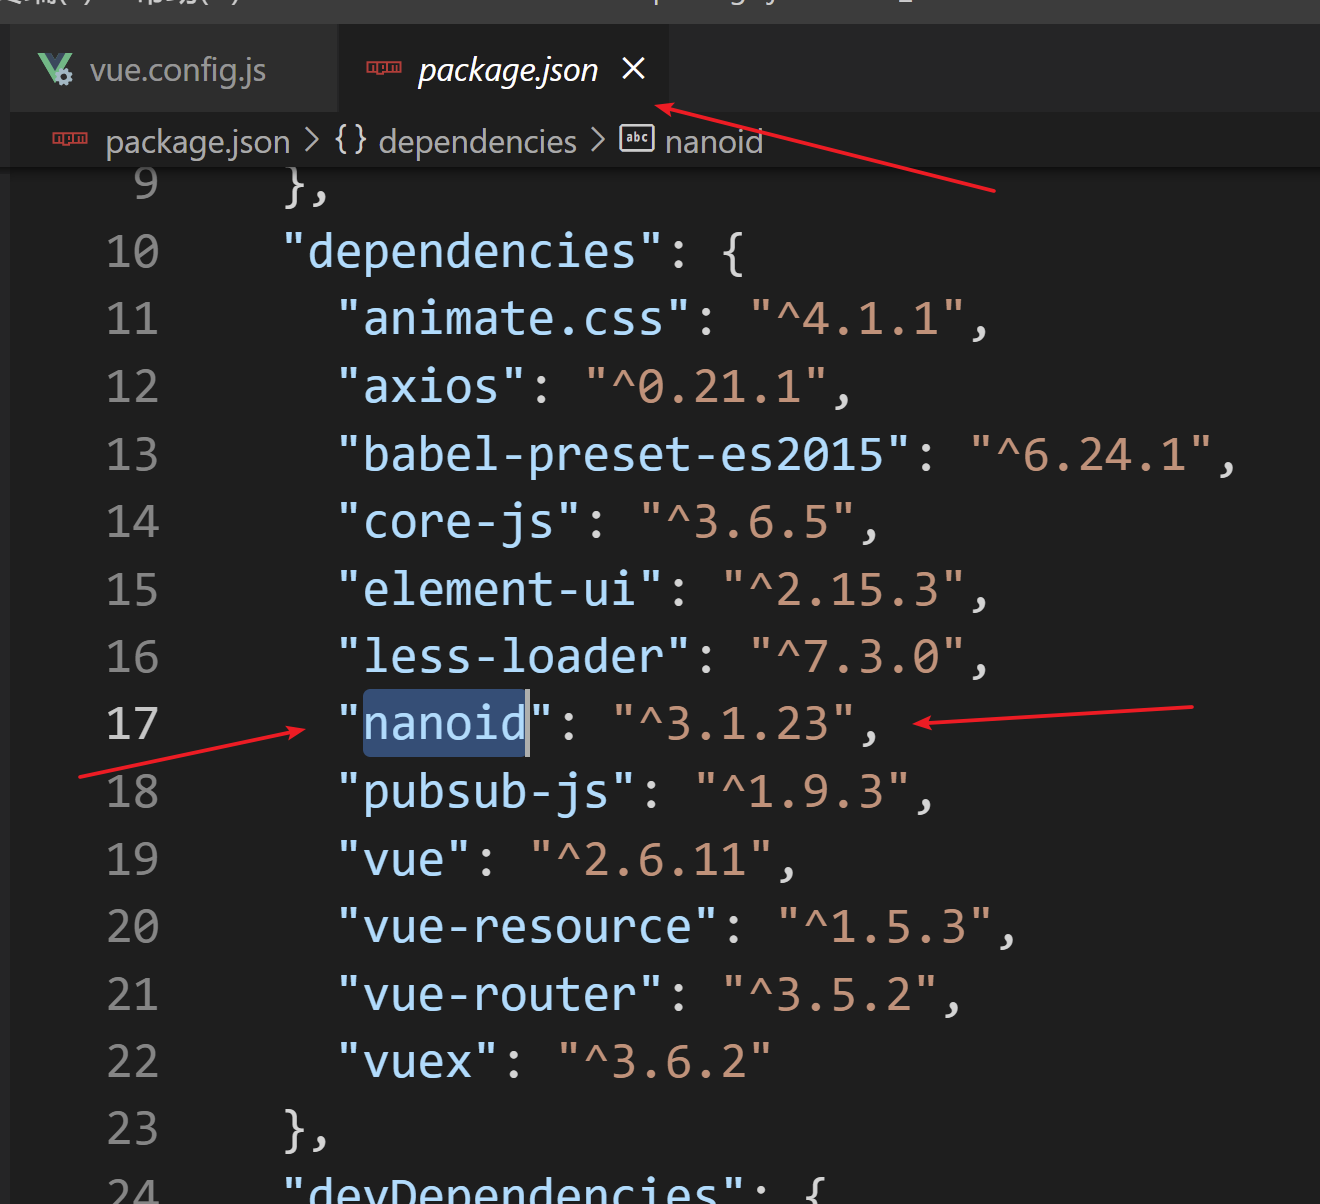Select the package.json editor tab
1320x1204 pixels.
[504, 69]
